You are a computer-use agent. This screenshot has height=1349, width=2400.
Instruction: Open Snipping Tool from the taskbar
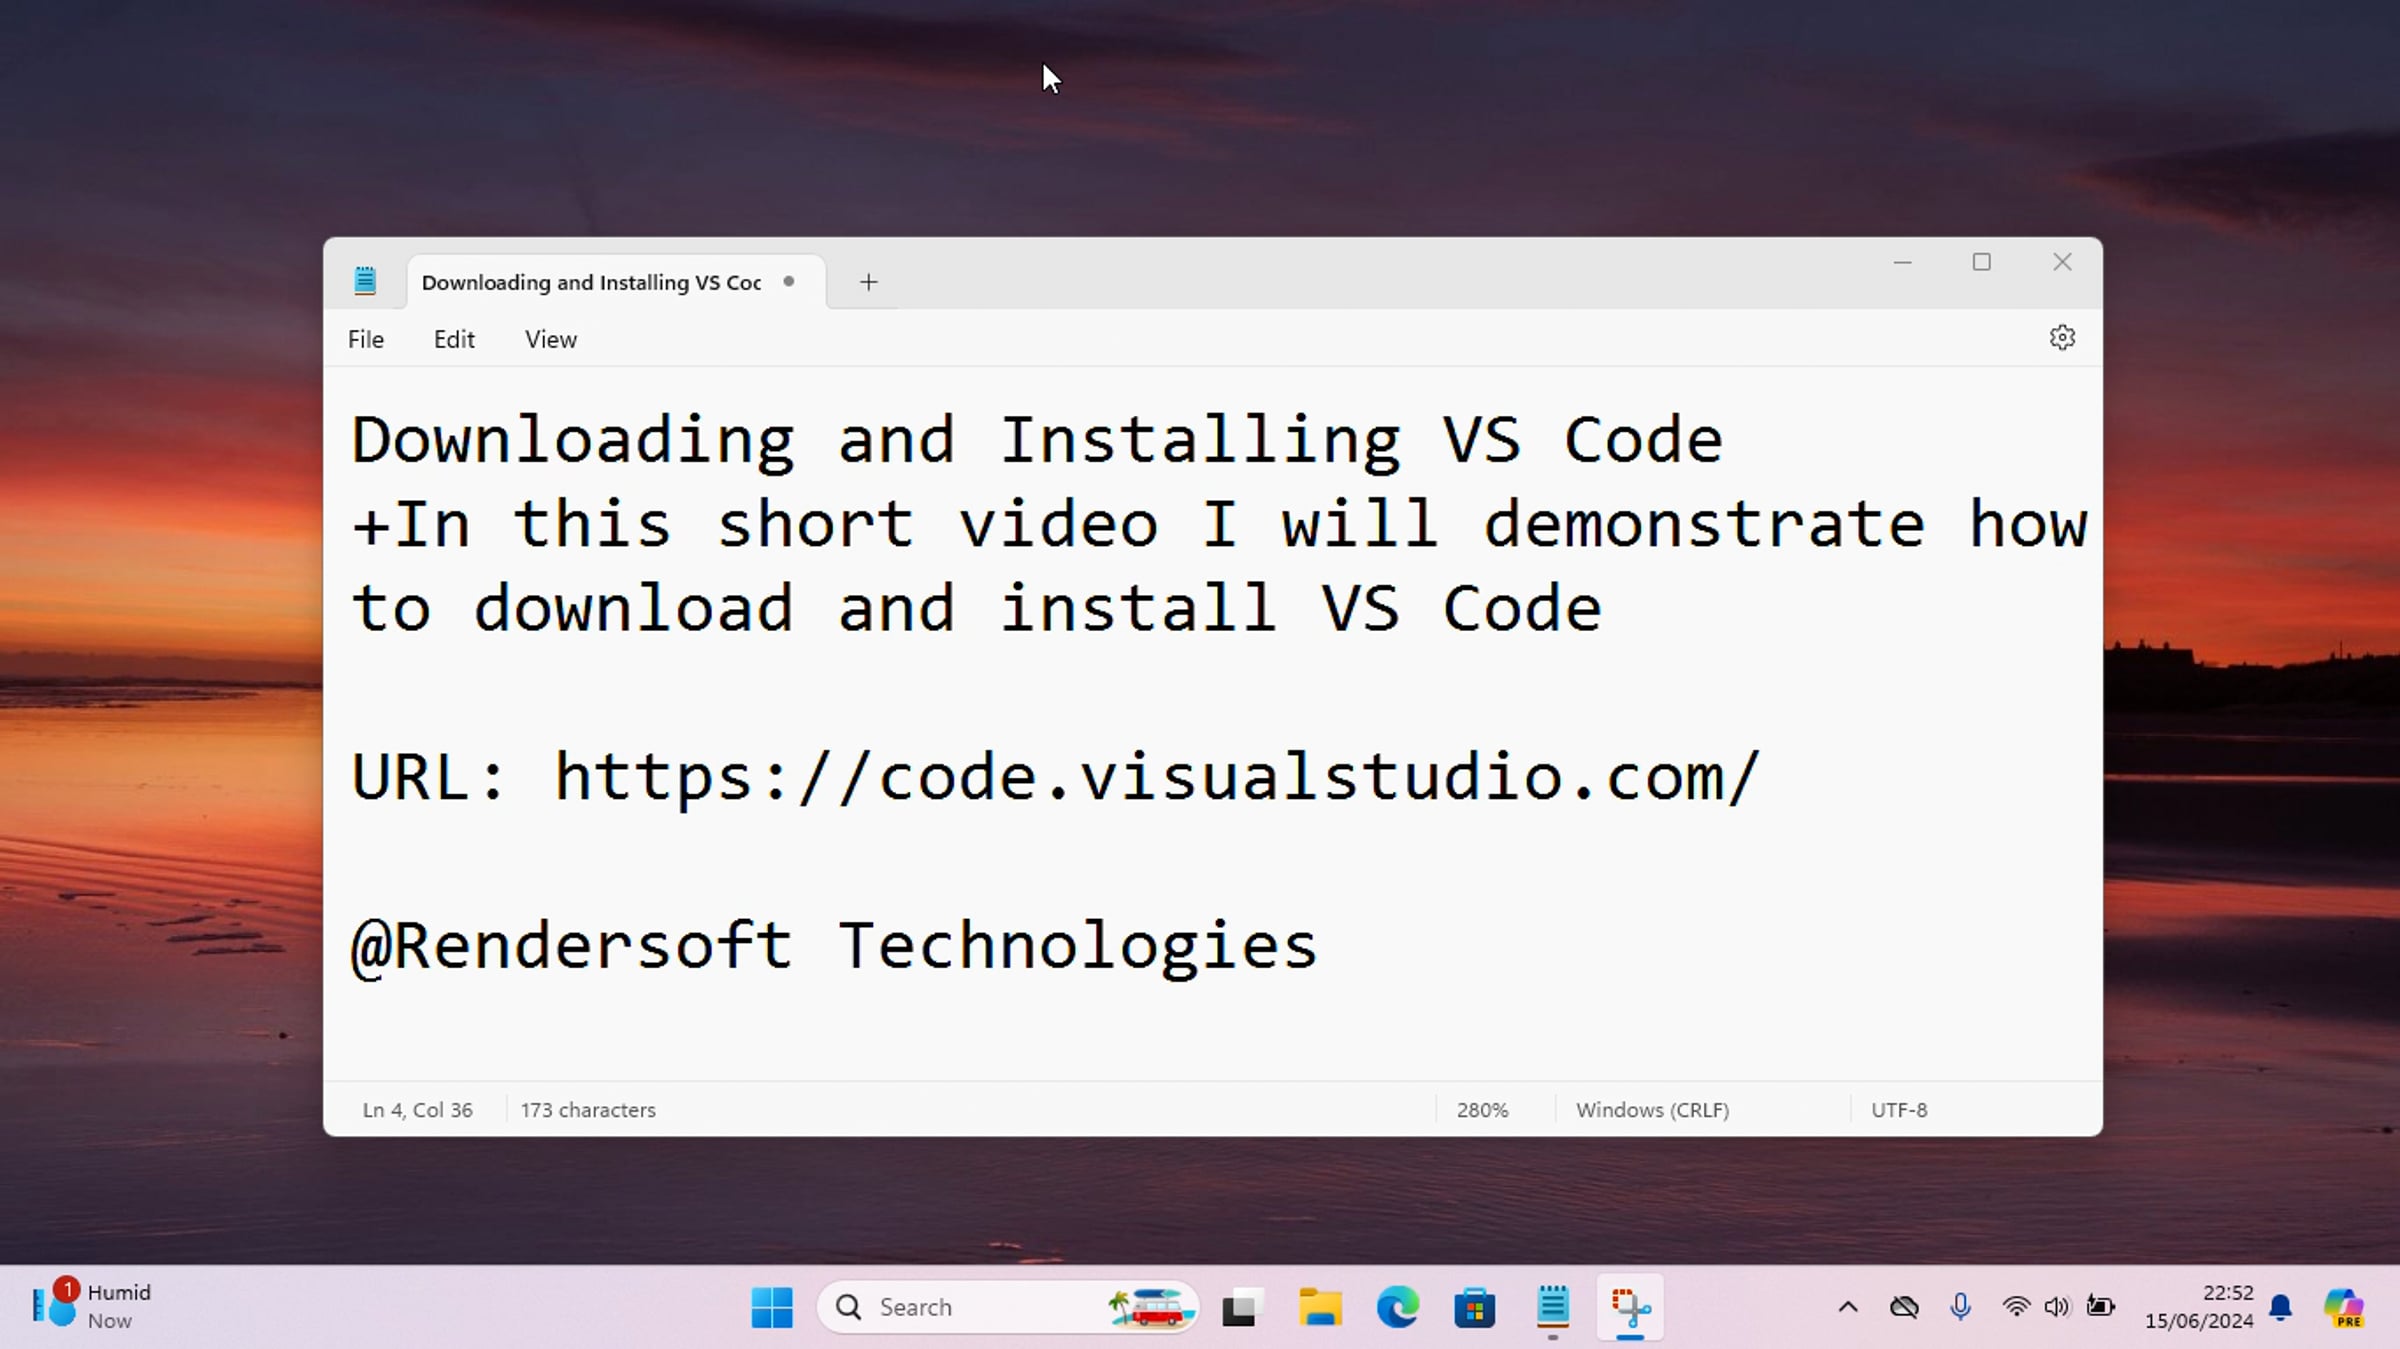1630,1306
